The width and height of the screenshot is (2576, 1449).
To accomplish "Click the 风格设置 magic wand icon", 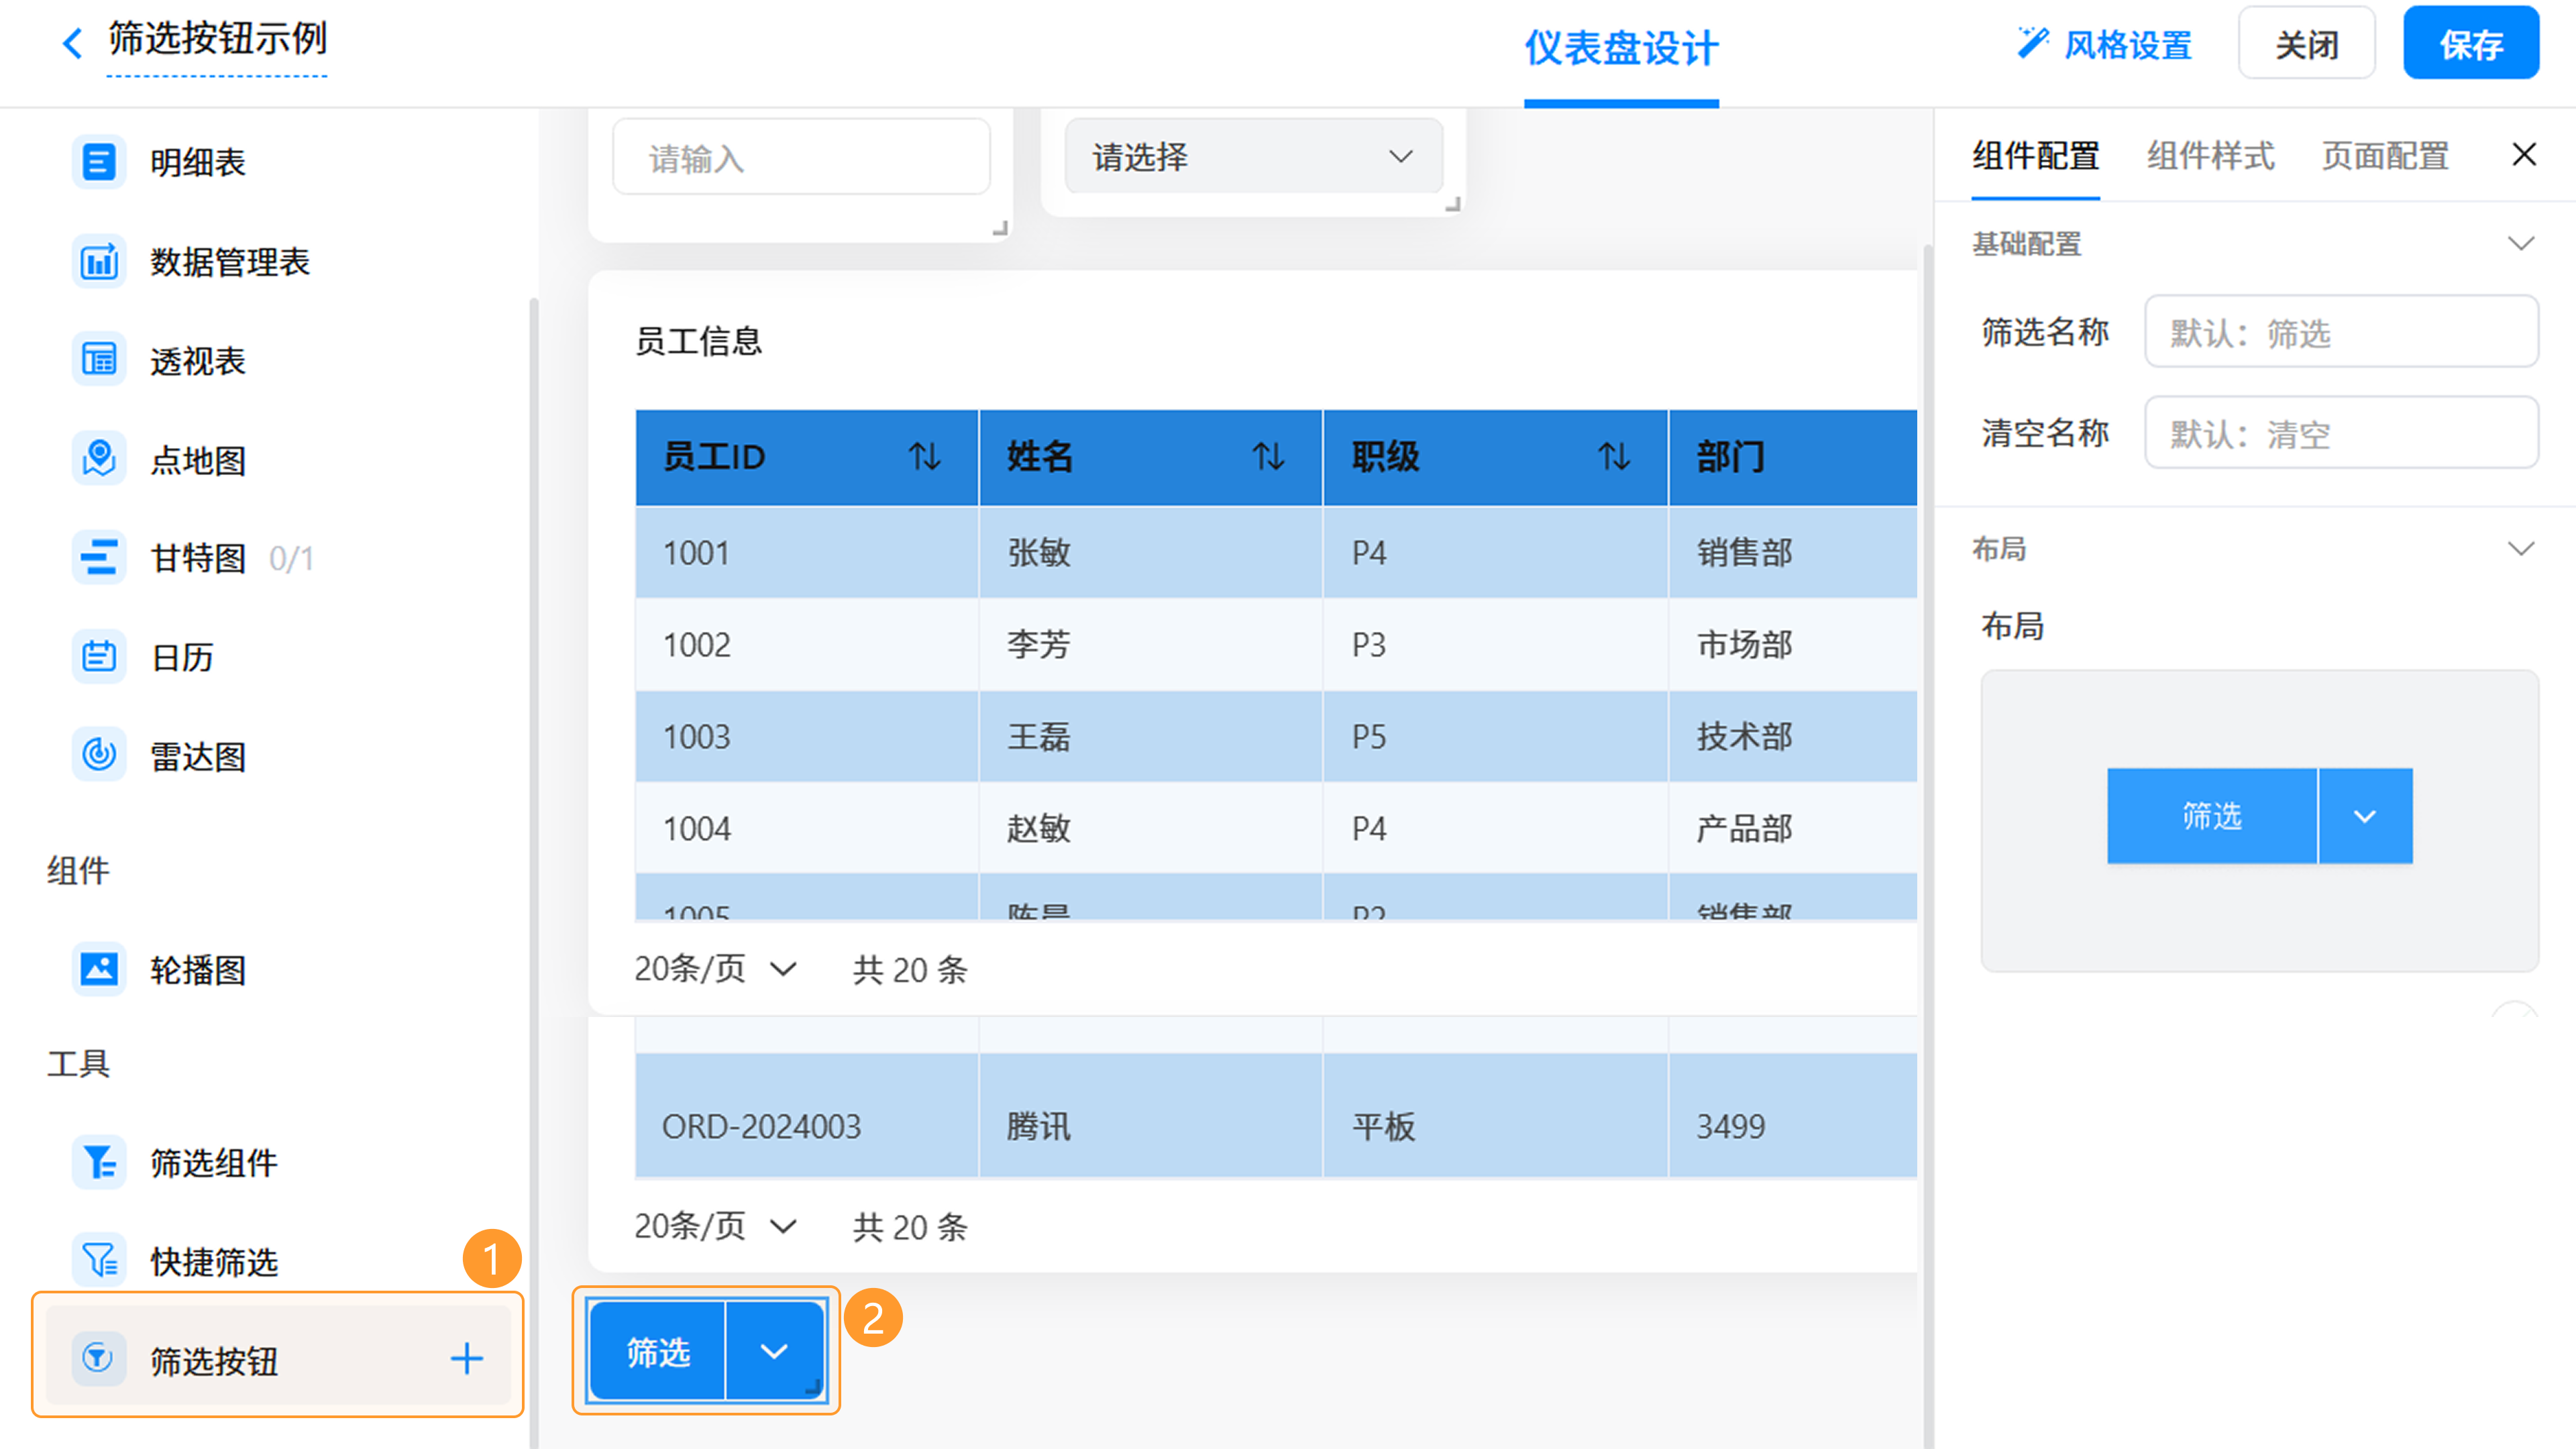I will click(x=2033, y=43).
